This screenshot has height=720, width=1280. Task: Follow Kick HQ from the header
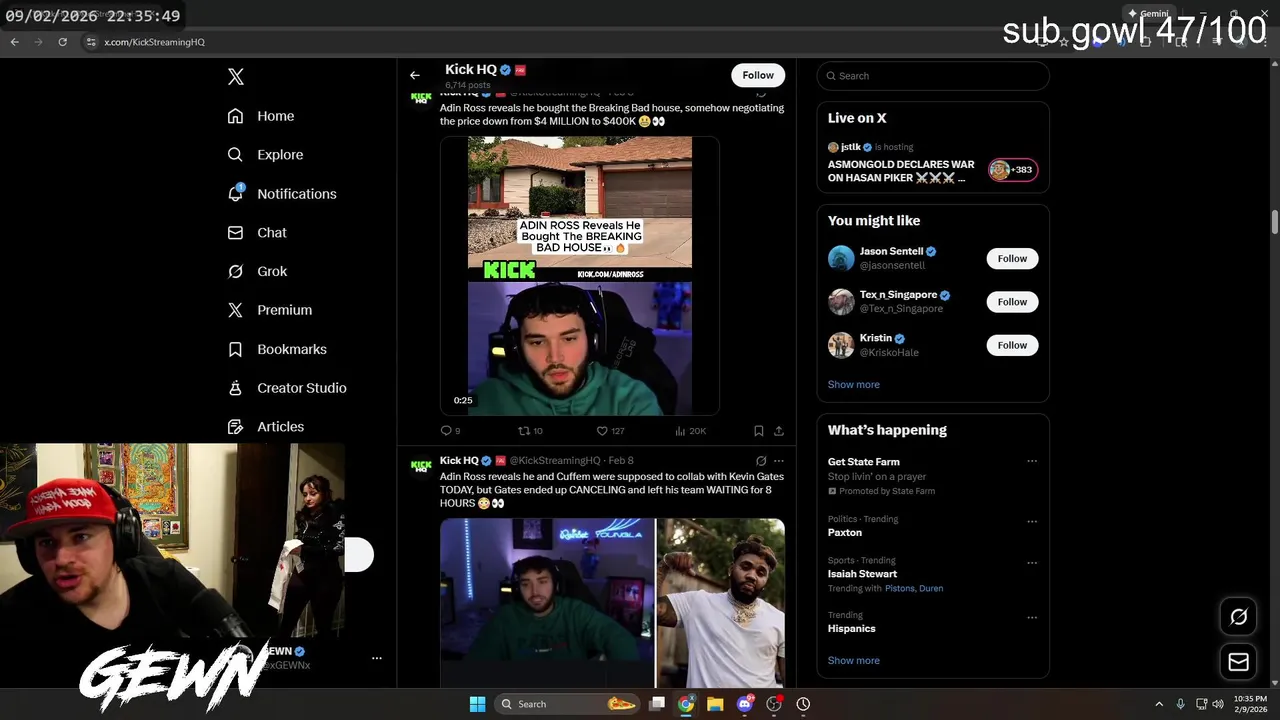(758, 75)
